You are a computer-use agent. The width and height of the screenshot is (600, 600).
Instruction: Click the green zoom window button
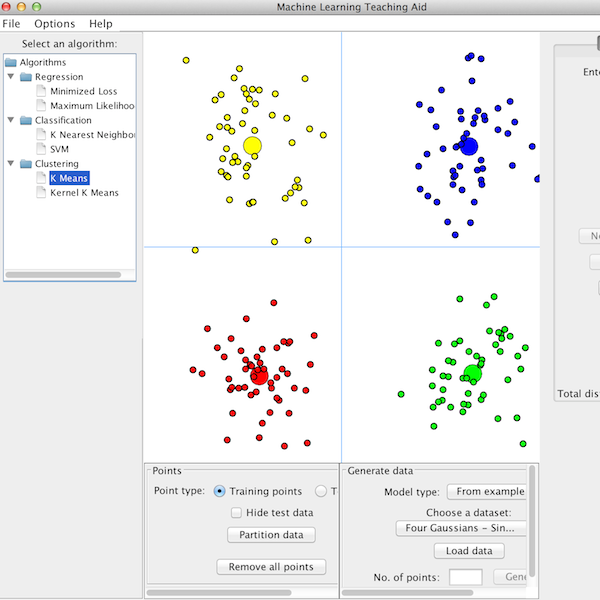(36, 7)
